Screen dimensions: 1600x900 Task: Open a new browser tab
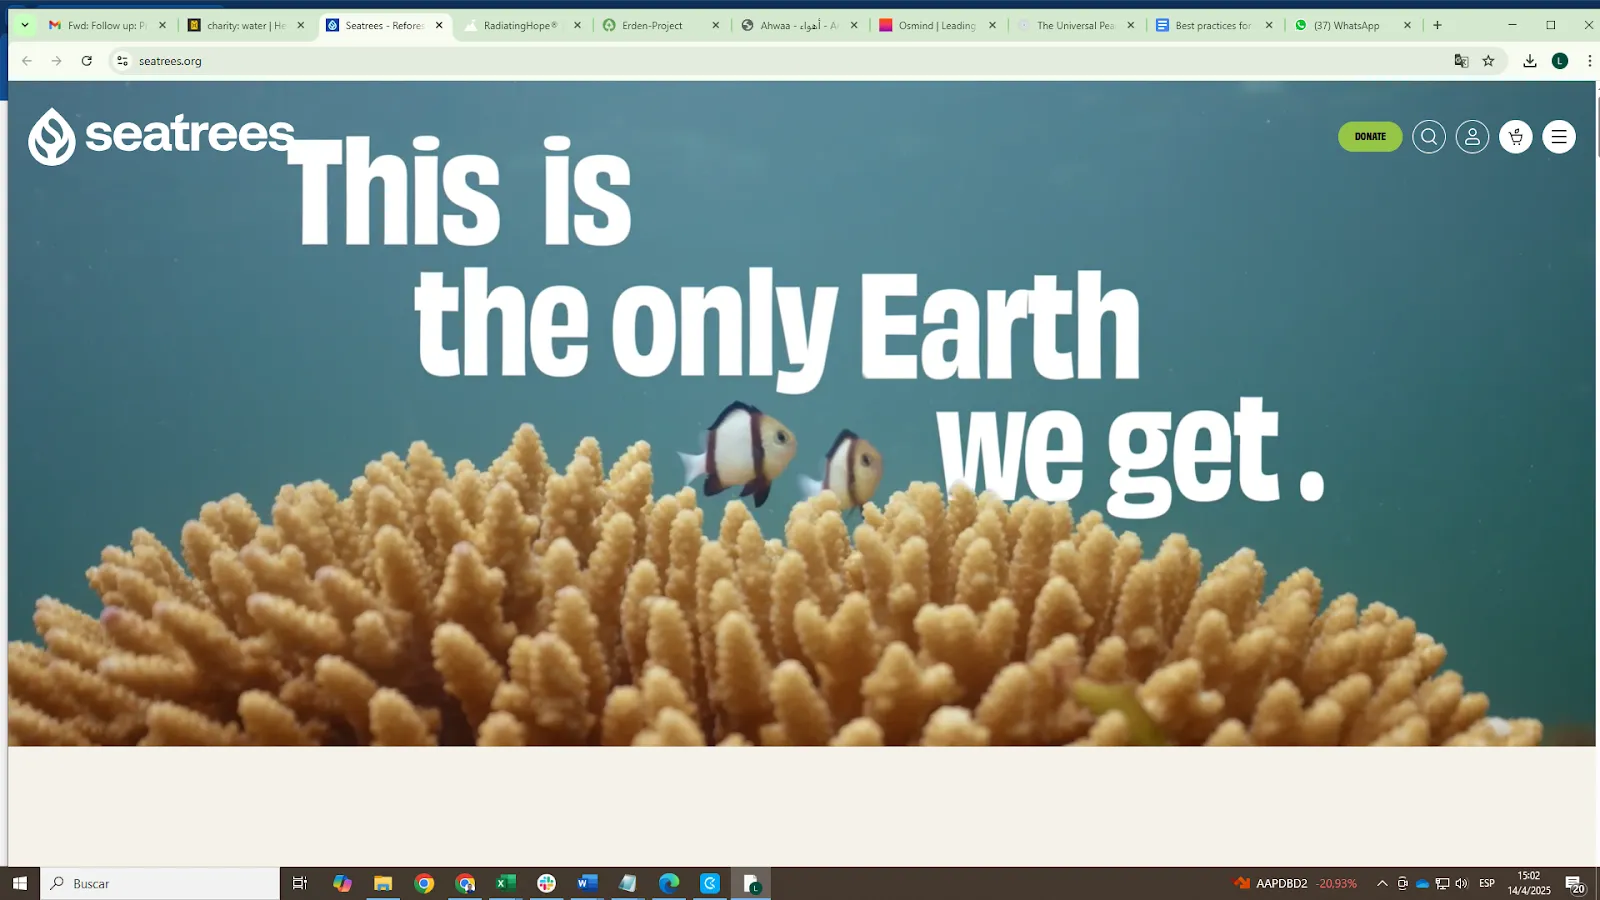[x=1437, y=25]
